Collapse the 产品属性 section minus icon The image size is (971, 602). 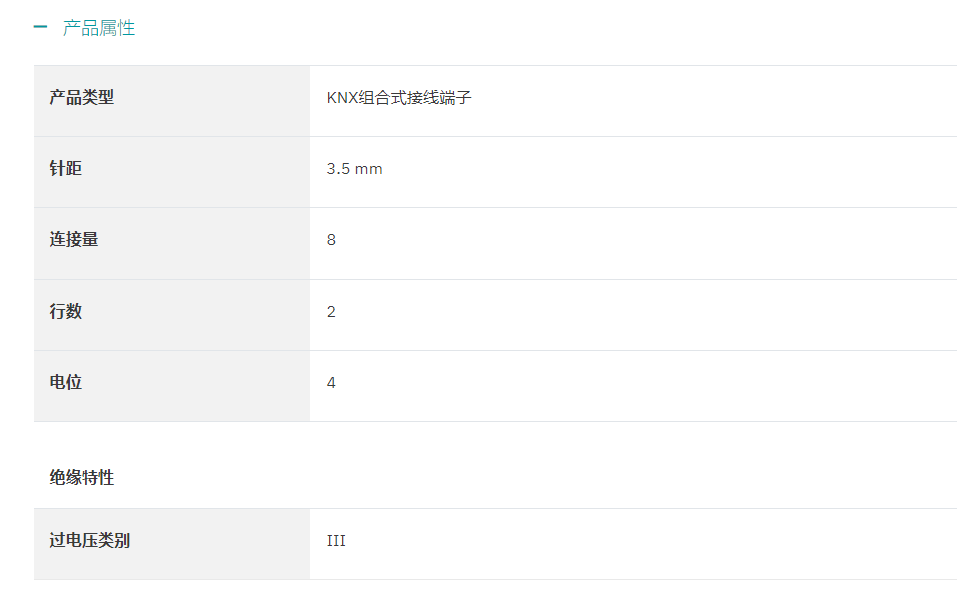tap(40, 27)
